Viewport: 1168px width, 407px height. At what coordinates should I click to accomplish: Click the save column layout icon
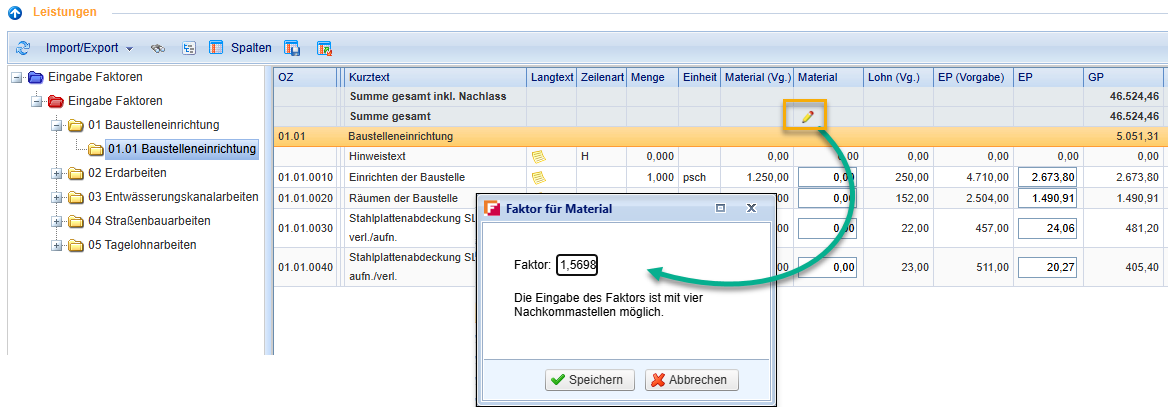(x=292, y=47)
